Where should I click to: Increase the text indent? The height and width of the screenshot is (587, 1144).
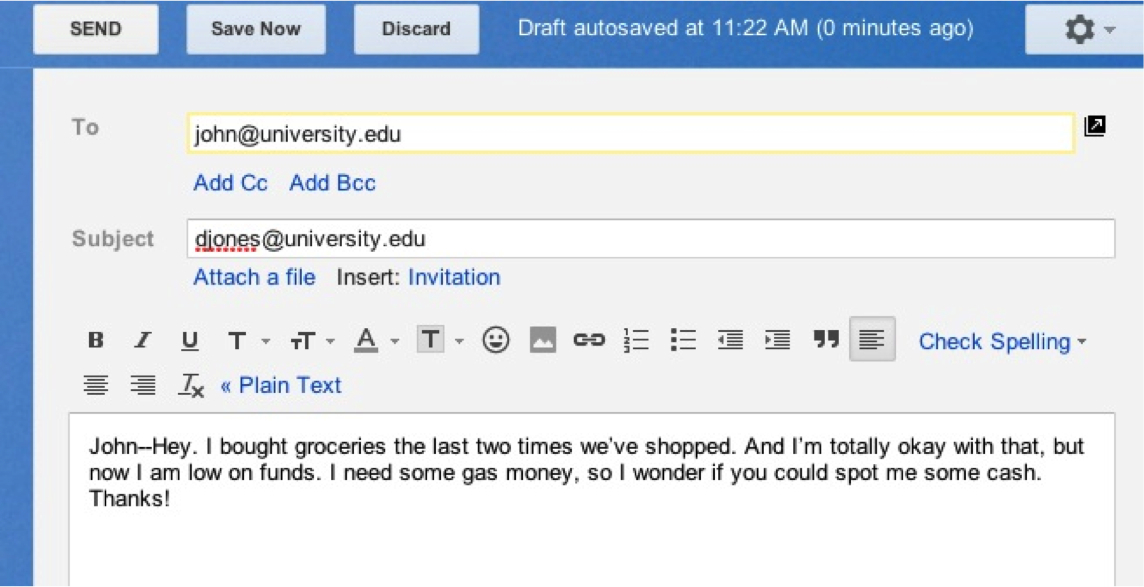coord(778,340)
